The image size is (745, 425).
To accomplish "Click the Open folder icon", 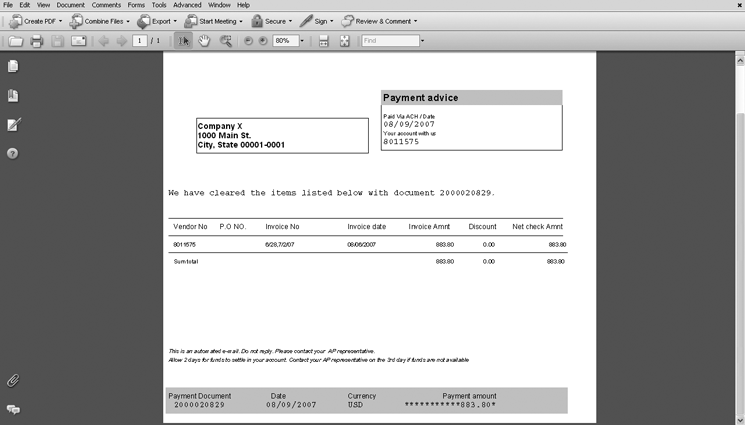I will [x=16, y=41].
